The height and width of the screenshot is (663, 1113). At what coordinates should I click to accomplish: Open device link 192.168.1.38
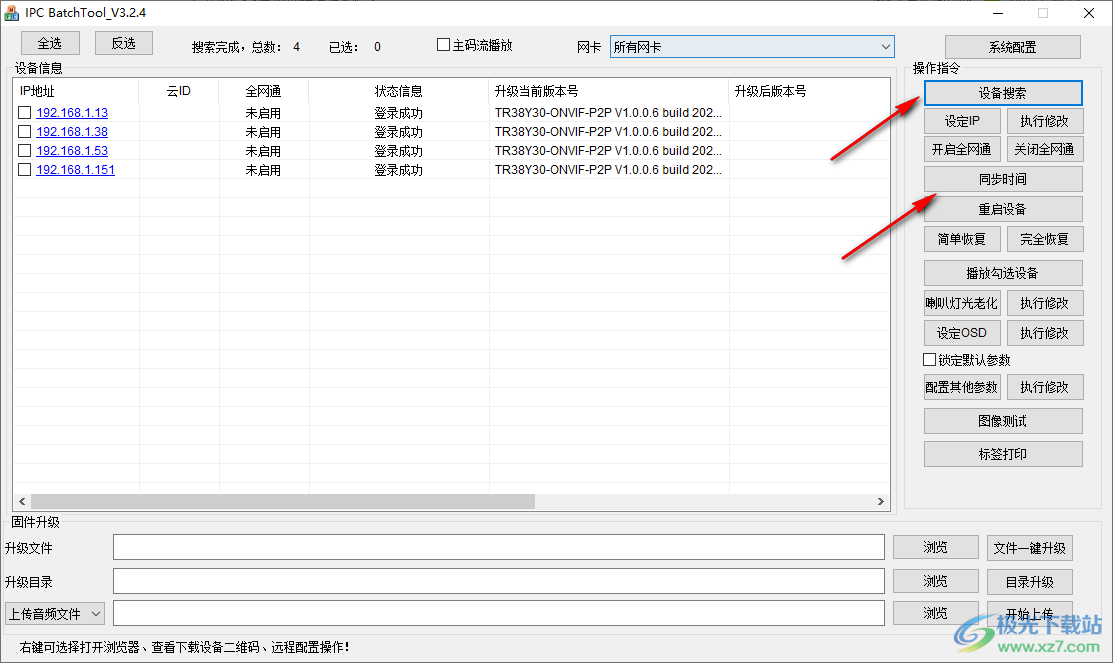pyautogui.click(x=71, y=131)
